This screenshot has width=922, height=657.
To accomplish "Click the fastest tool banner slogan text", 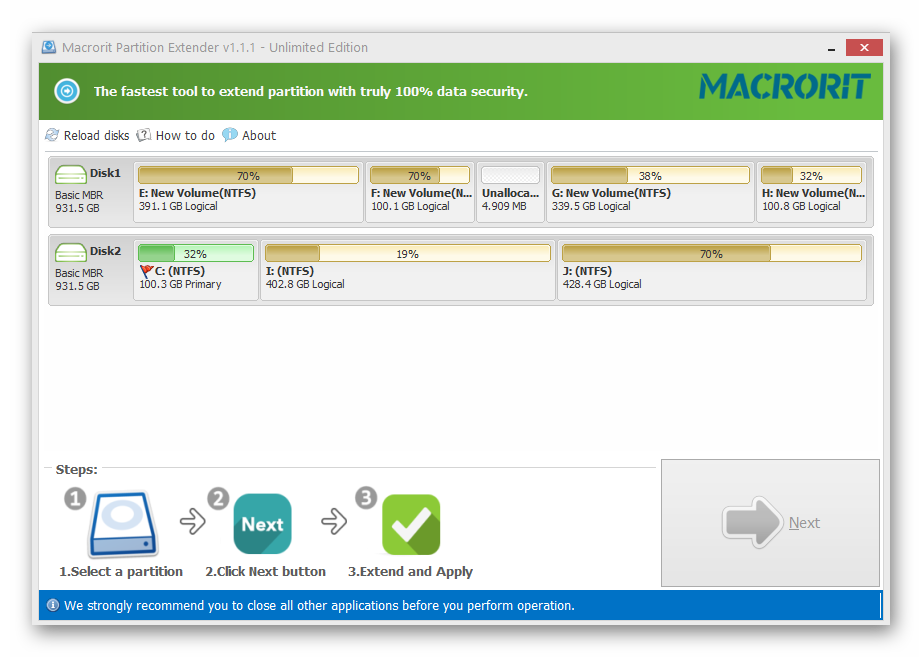I will (310, 92).
